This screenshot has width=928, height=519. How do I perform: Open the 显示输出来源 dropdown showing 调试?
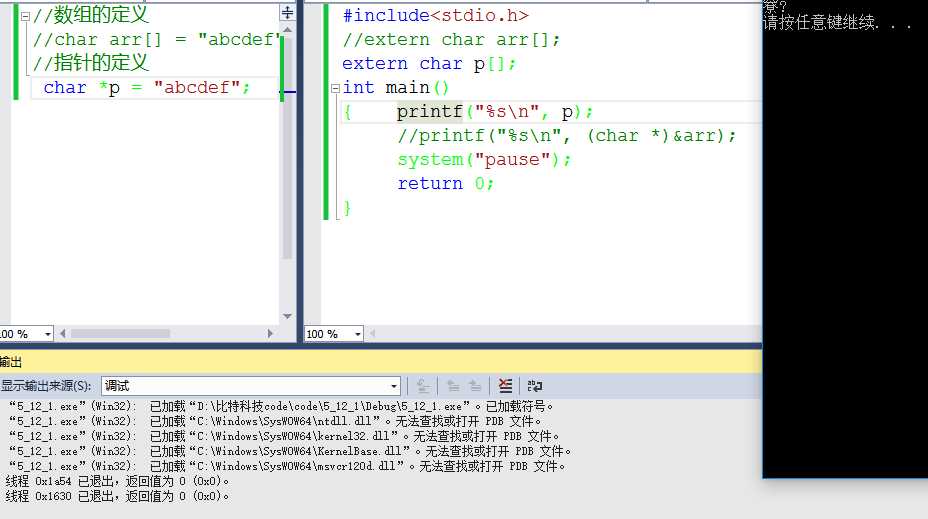pyautogui.click(x=251, y=386)
